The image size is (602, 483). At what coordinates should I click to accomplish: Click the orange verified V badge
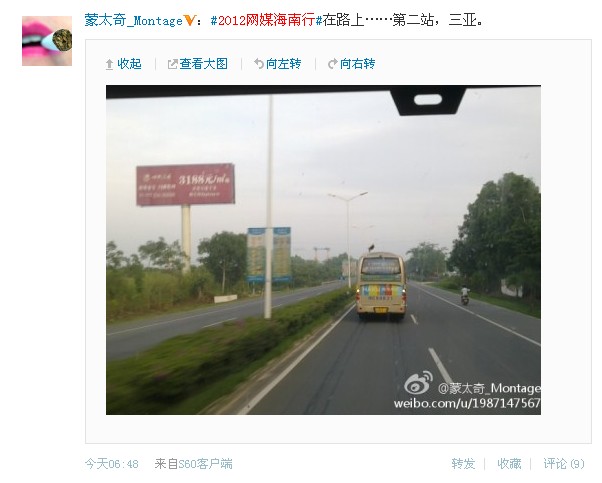[x=189, y=20]
